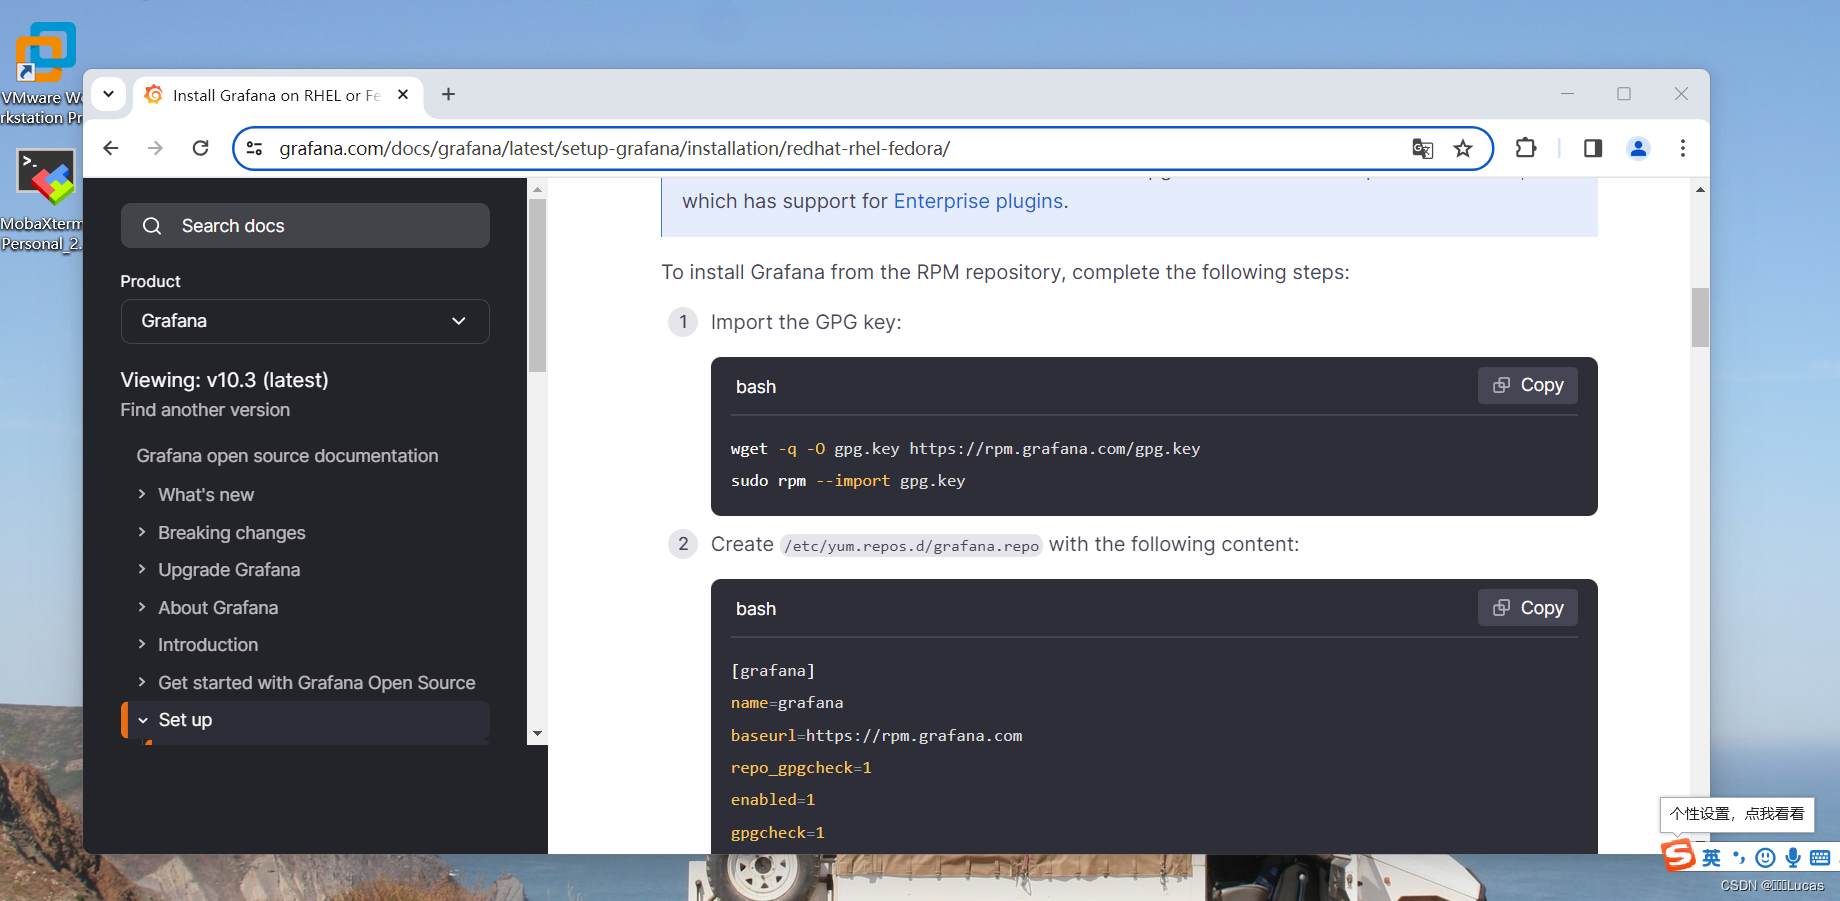Click the Sogou input method S logo

[x=1678, y=856]
